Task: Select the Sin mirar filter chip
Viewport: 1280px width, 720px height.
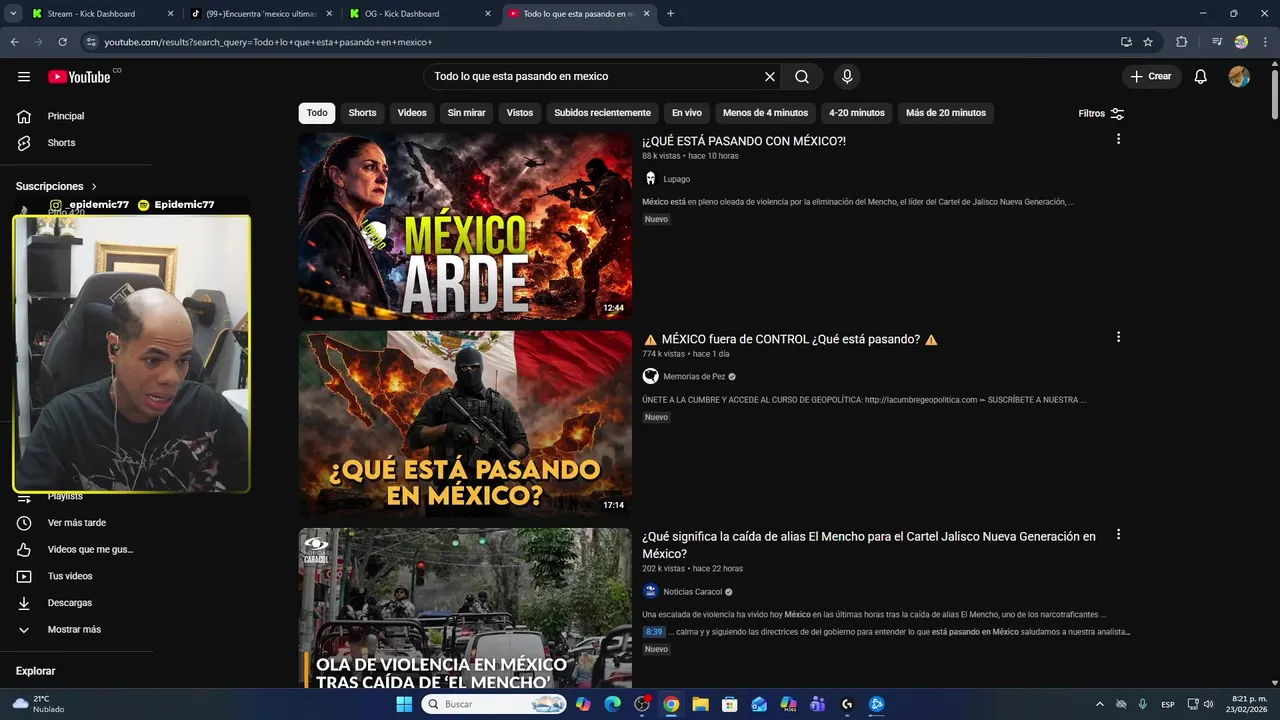Action: pyautogui.click(x=466, y=113)
